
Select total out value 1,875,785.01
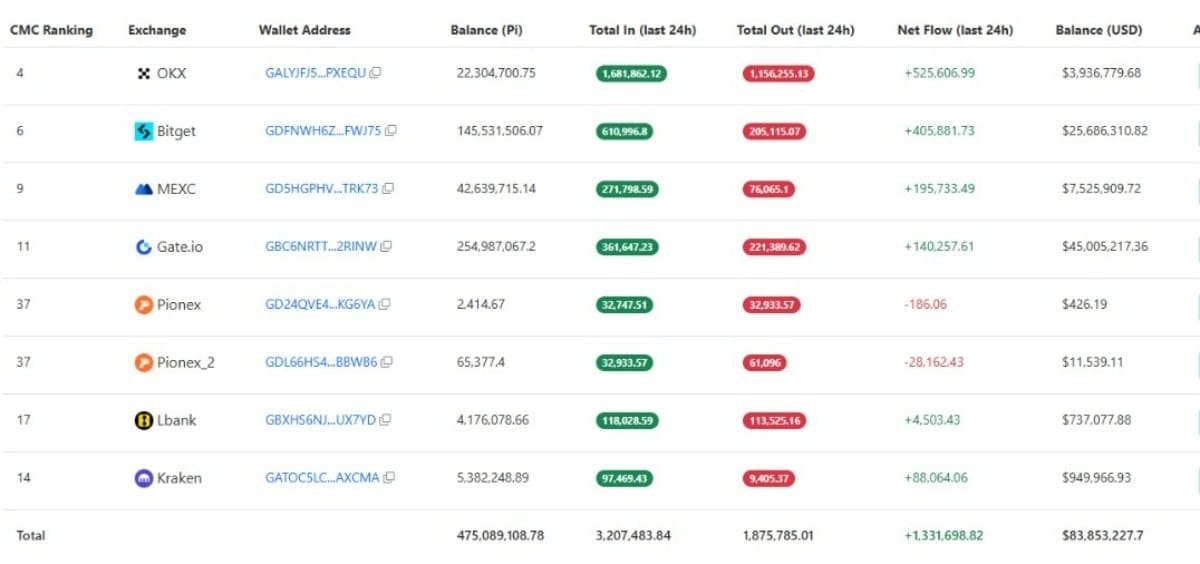778,536
